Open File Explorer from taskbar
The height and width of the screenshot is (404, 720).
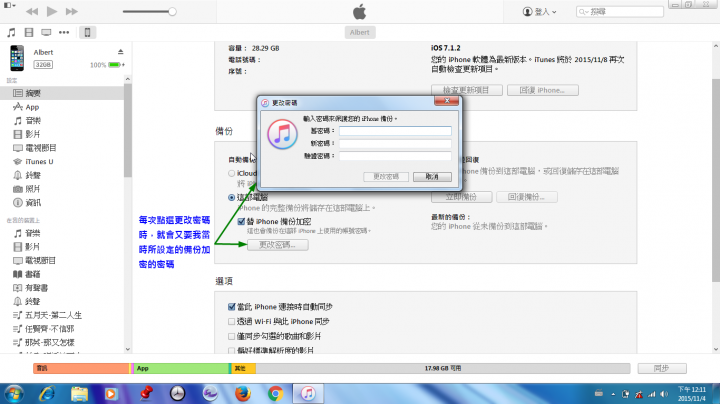tap(79, 394)
